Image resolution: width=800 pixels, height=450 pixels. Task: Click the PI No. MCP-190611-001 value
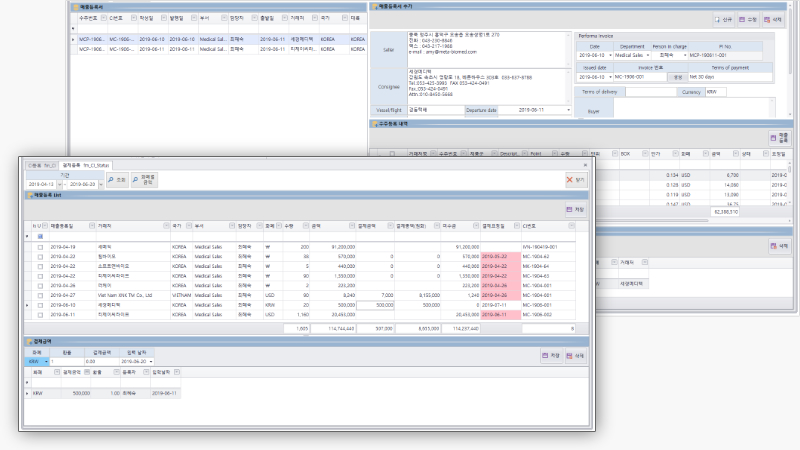pyautogui.click(x=725, y=55)
